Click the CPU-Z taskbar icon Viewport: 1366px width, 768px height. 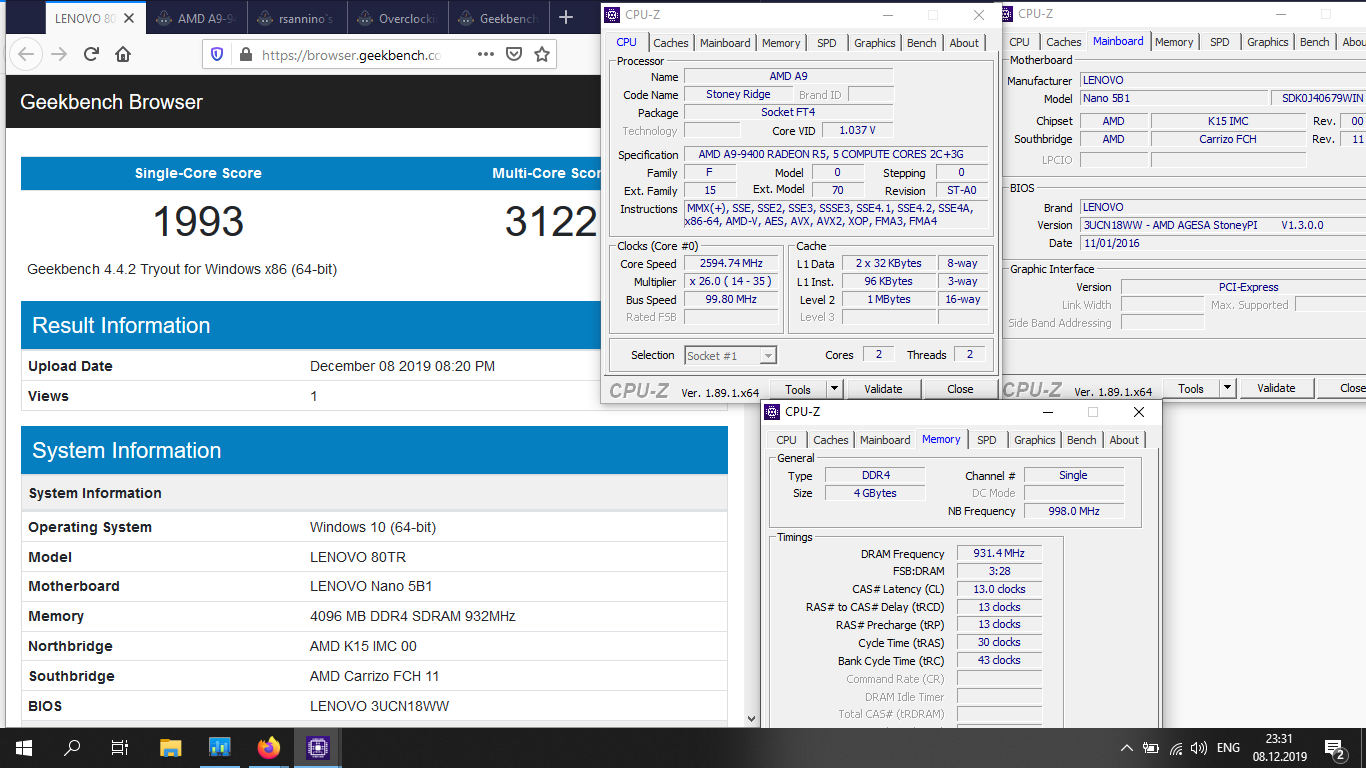318,747
